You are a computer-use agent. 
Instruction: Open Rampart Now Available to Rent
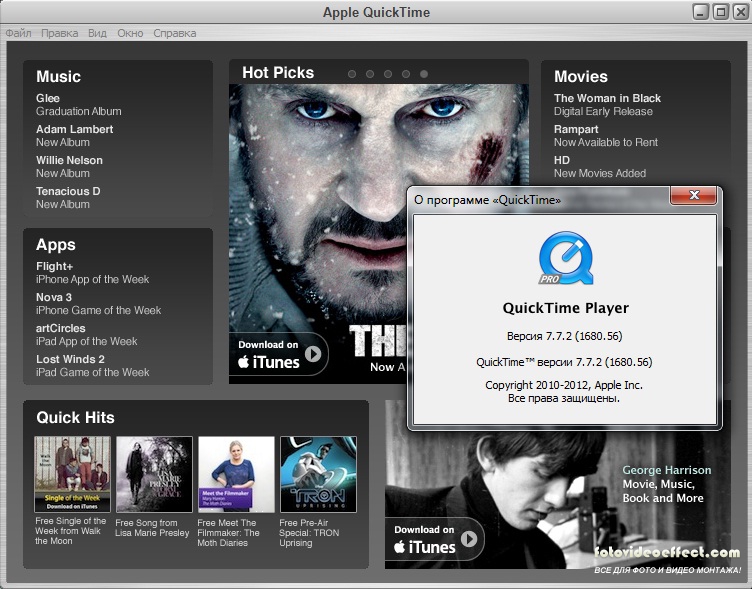tap(606, 136)
